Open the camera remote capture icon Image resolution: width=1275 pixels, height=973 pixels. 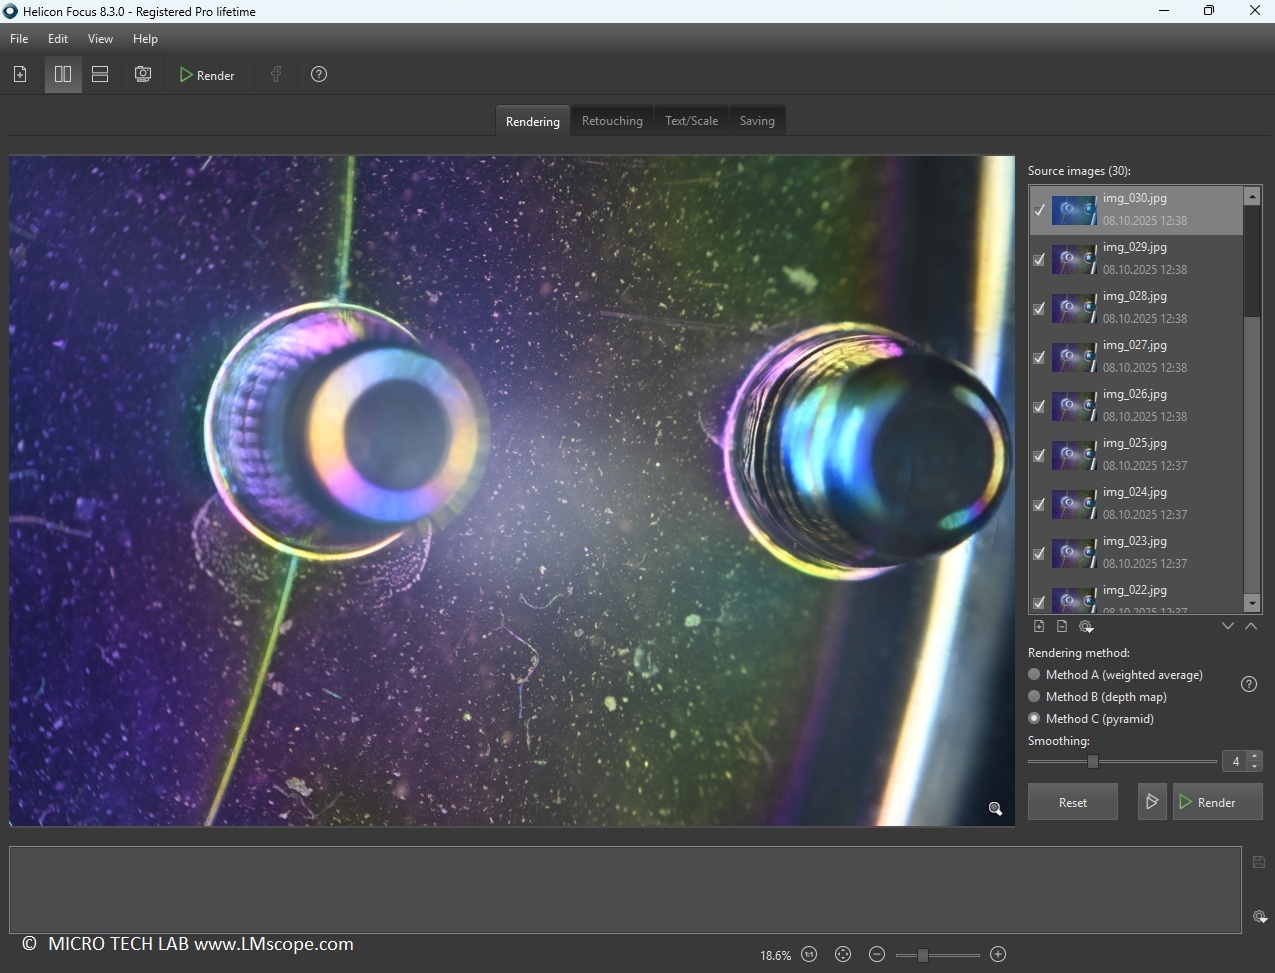[143, 75]
